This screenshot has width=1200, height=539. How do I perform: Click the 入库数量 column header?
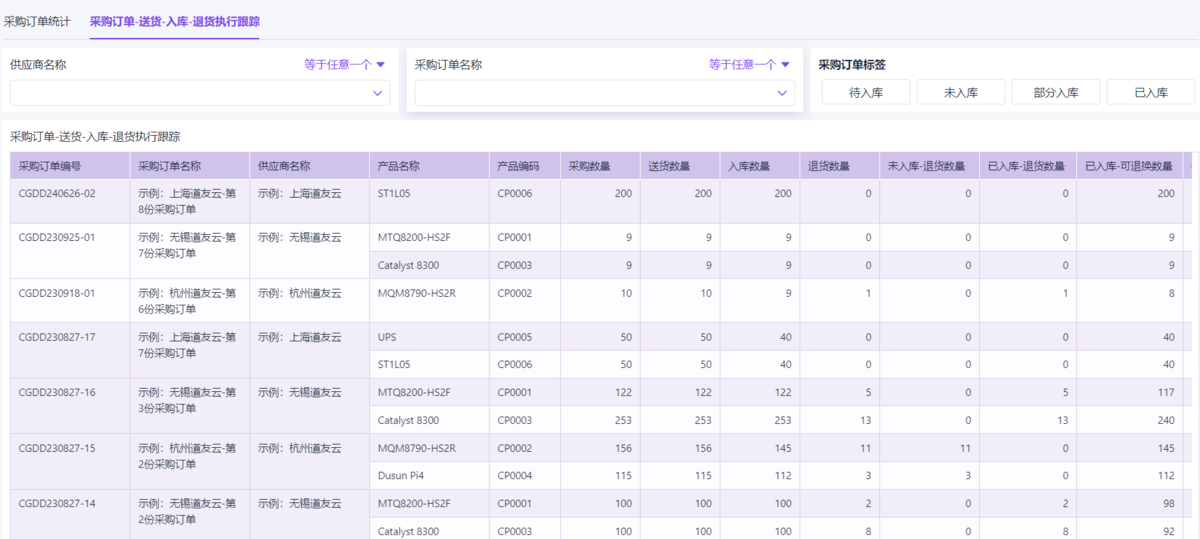pyautogui.click(x=749, y=166)
